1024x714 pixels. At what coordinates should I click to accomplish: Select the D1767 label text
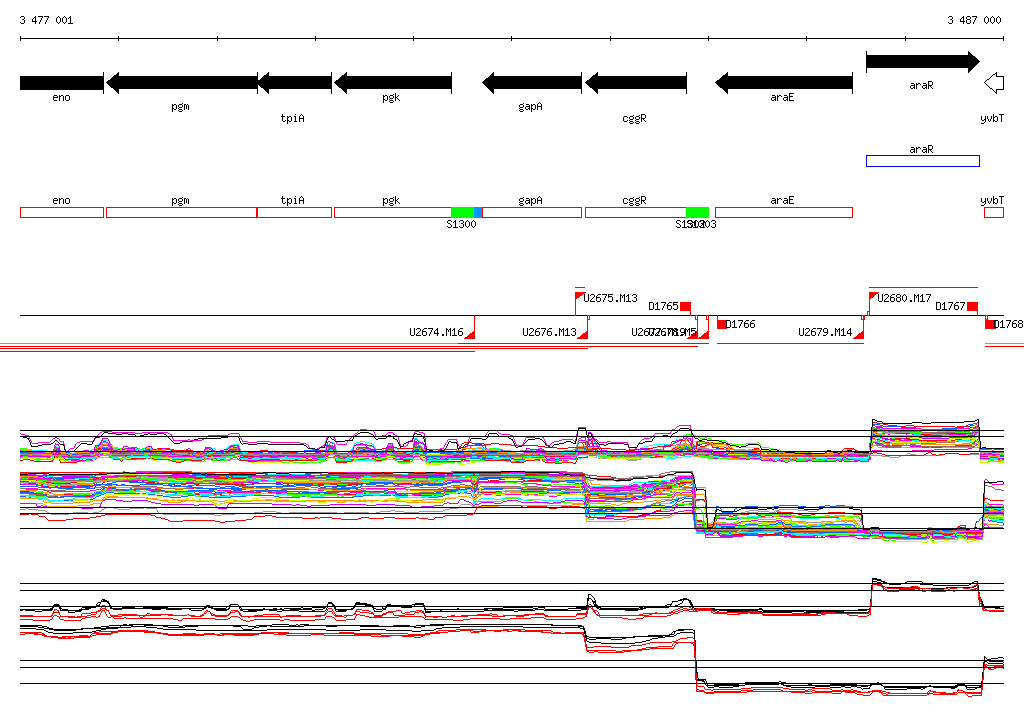click(950, 306)
